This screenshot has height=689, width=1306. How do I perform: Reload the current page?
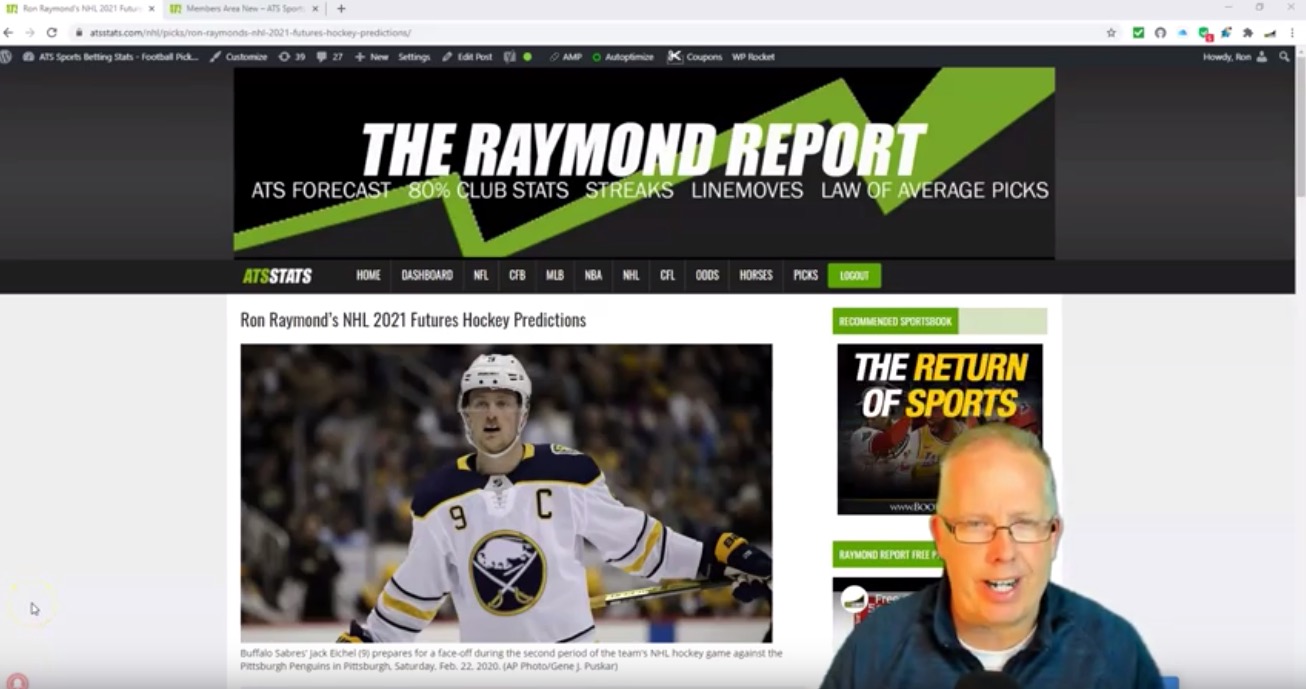(x=52, y=32)
